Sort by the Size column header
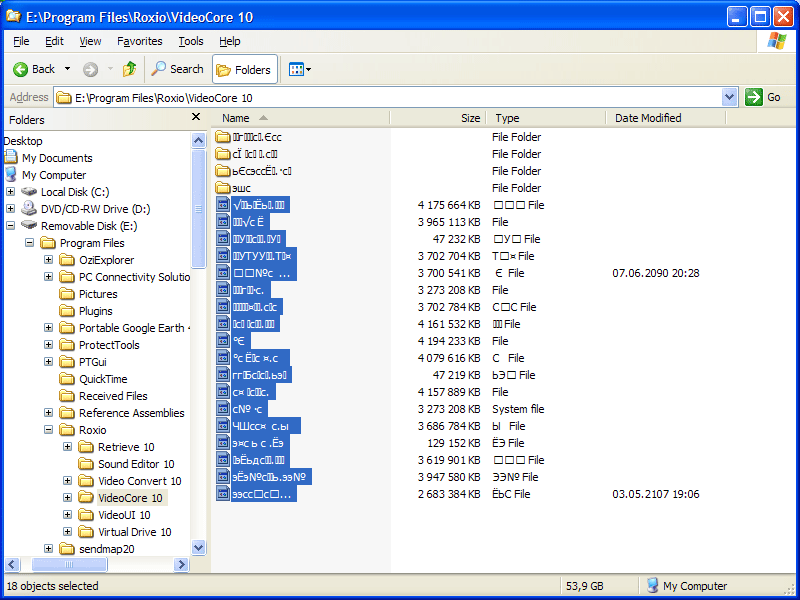Image resolution: width=800 pixels, height=600 pixels. (438, 118)
